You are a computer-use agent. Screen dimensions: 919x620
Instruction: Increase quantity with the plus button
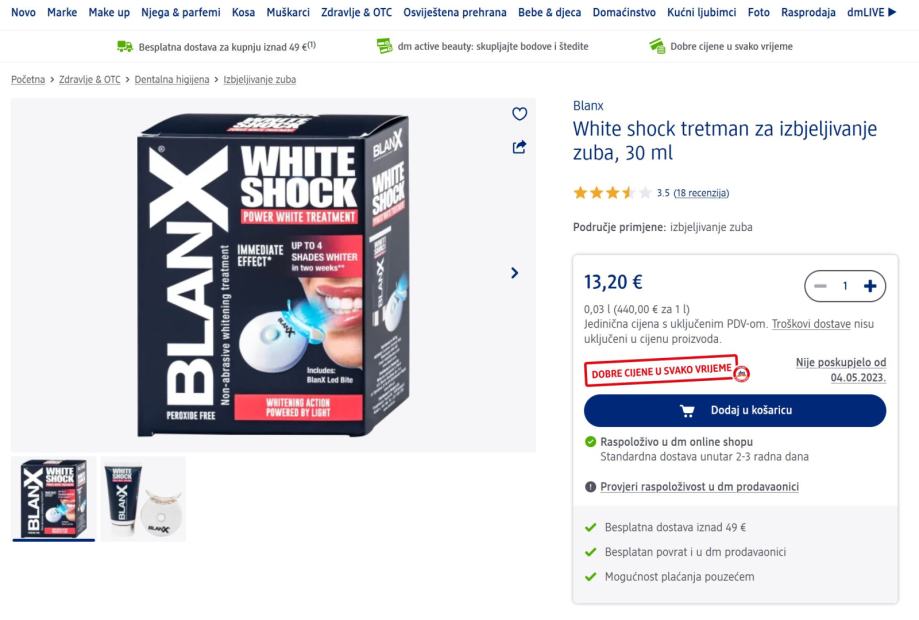click(x=870, y=286)
